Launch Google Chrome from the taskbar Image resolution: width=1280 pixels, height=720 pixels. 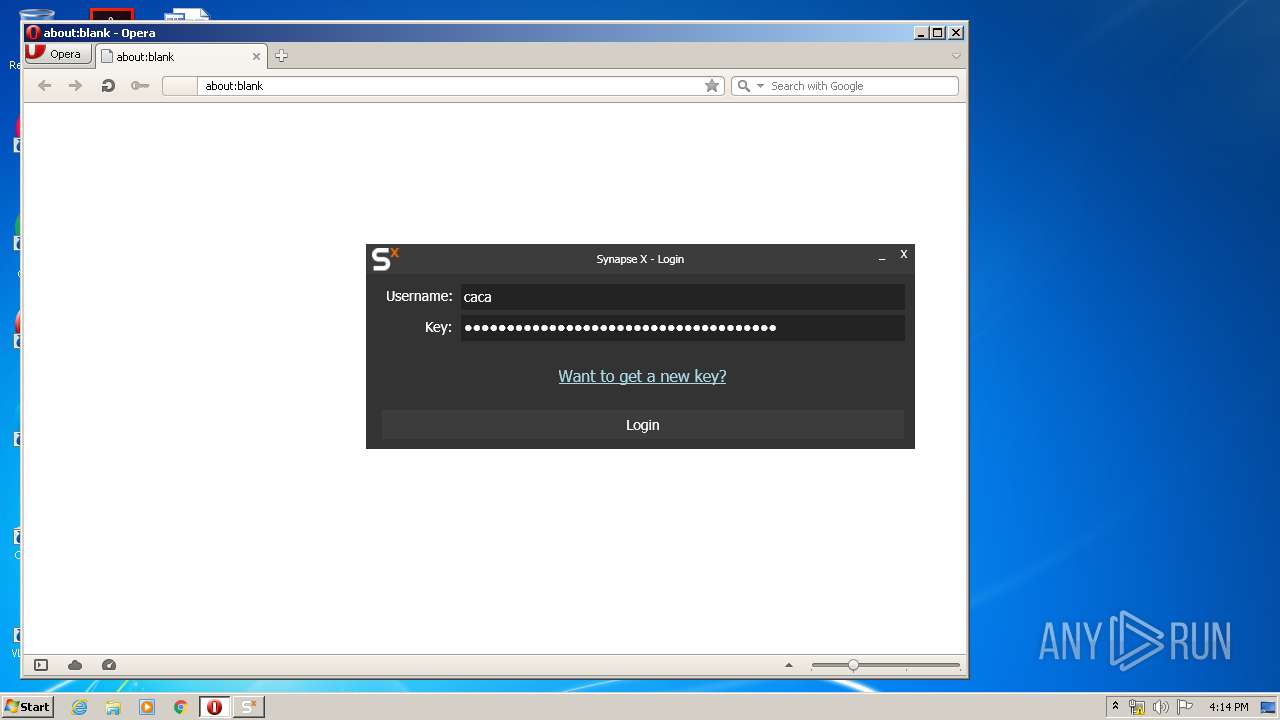point(181,707)
